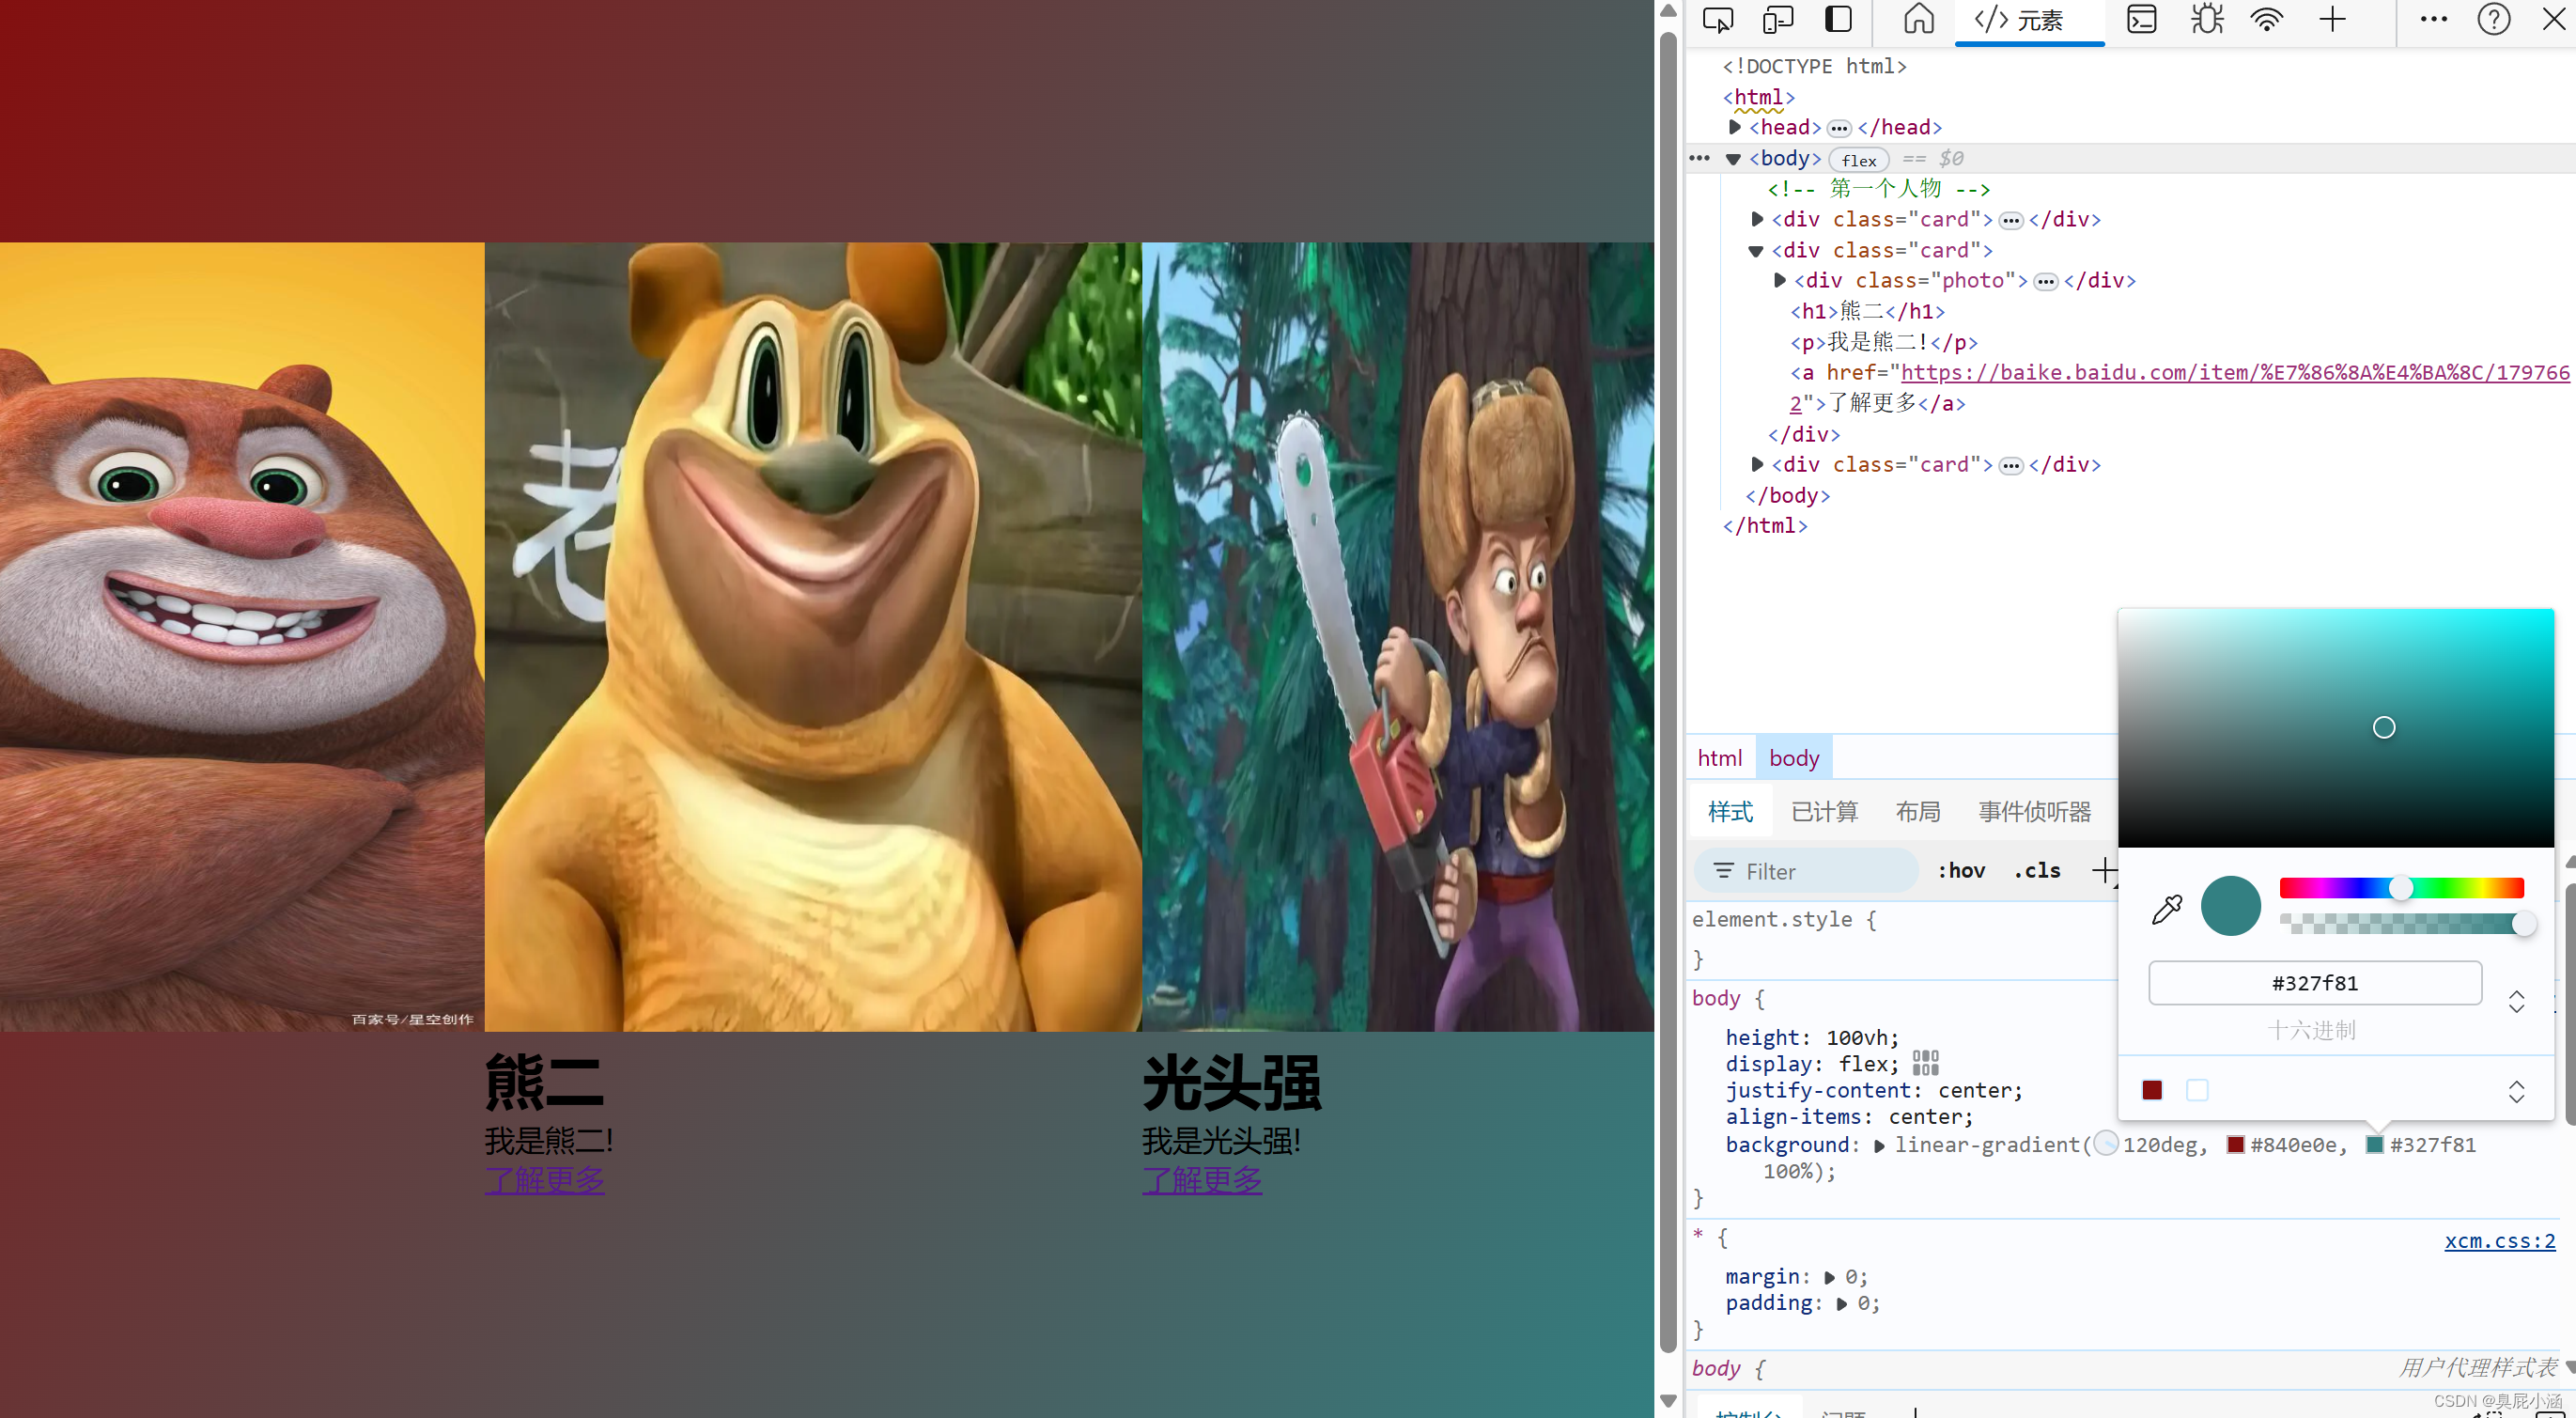Toggle the .cls class editor

pyautogui.click(x=2037, y=870)
